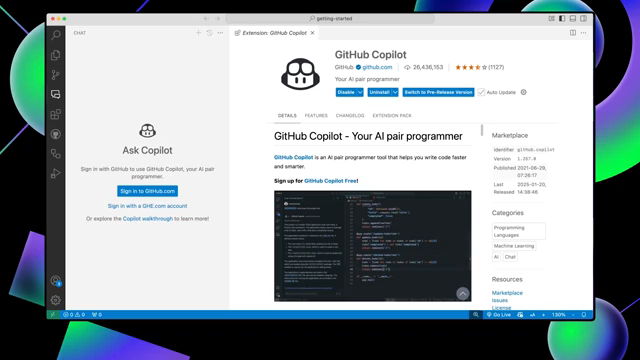Open the Manage gear in activity bar

[x=56, y=300]
